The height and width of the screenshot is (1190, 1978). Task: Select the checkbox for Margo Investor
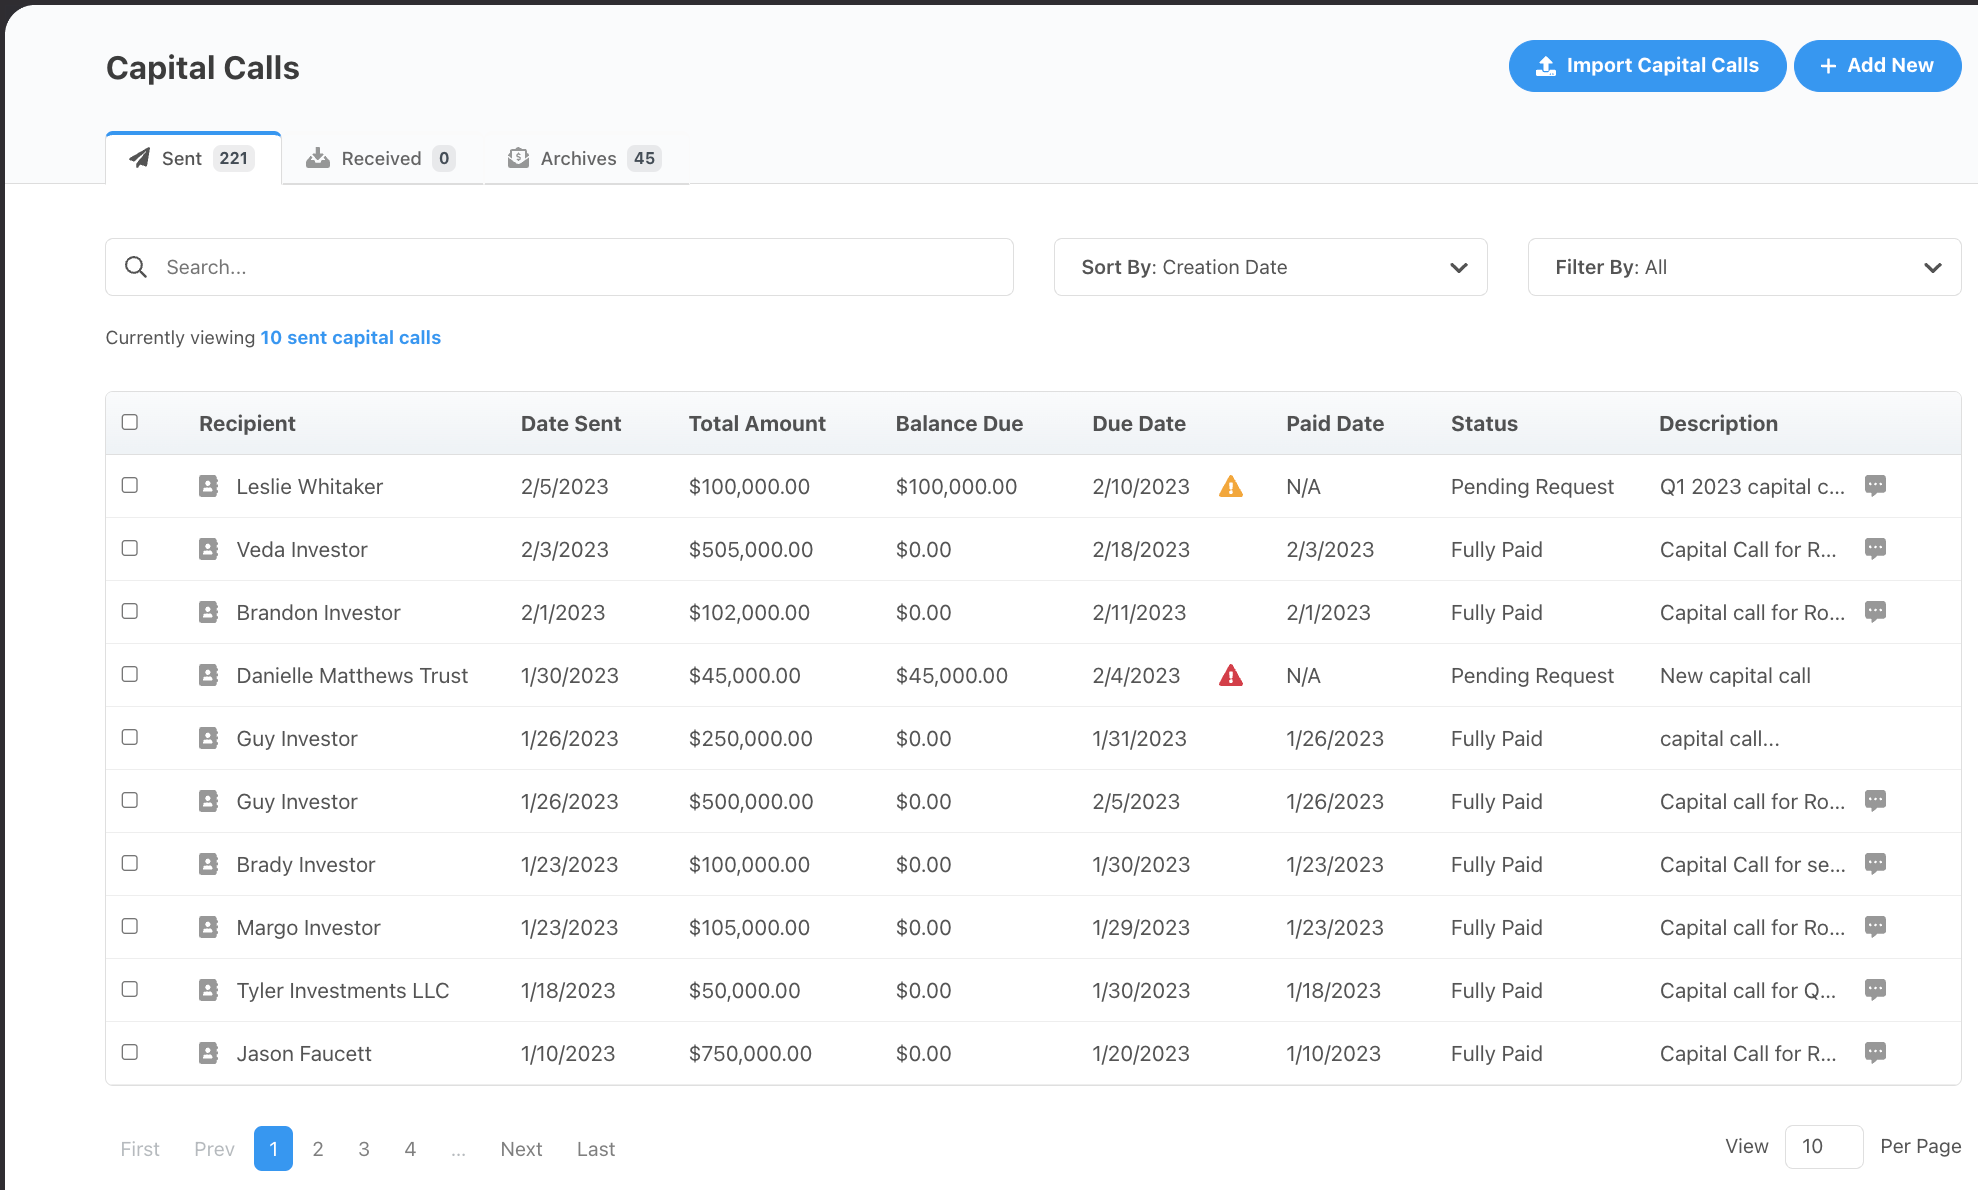[x=130, y=926]
